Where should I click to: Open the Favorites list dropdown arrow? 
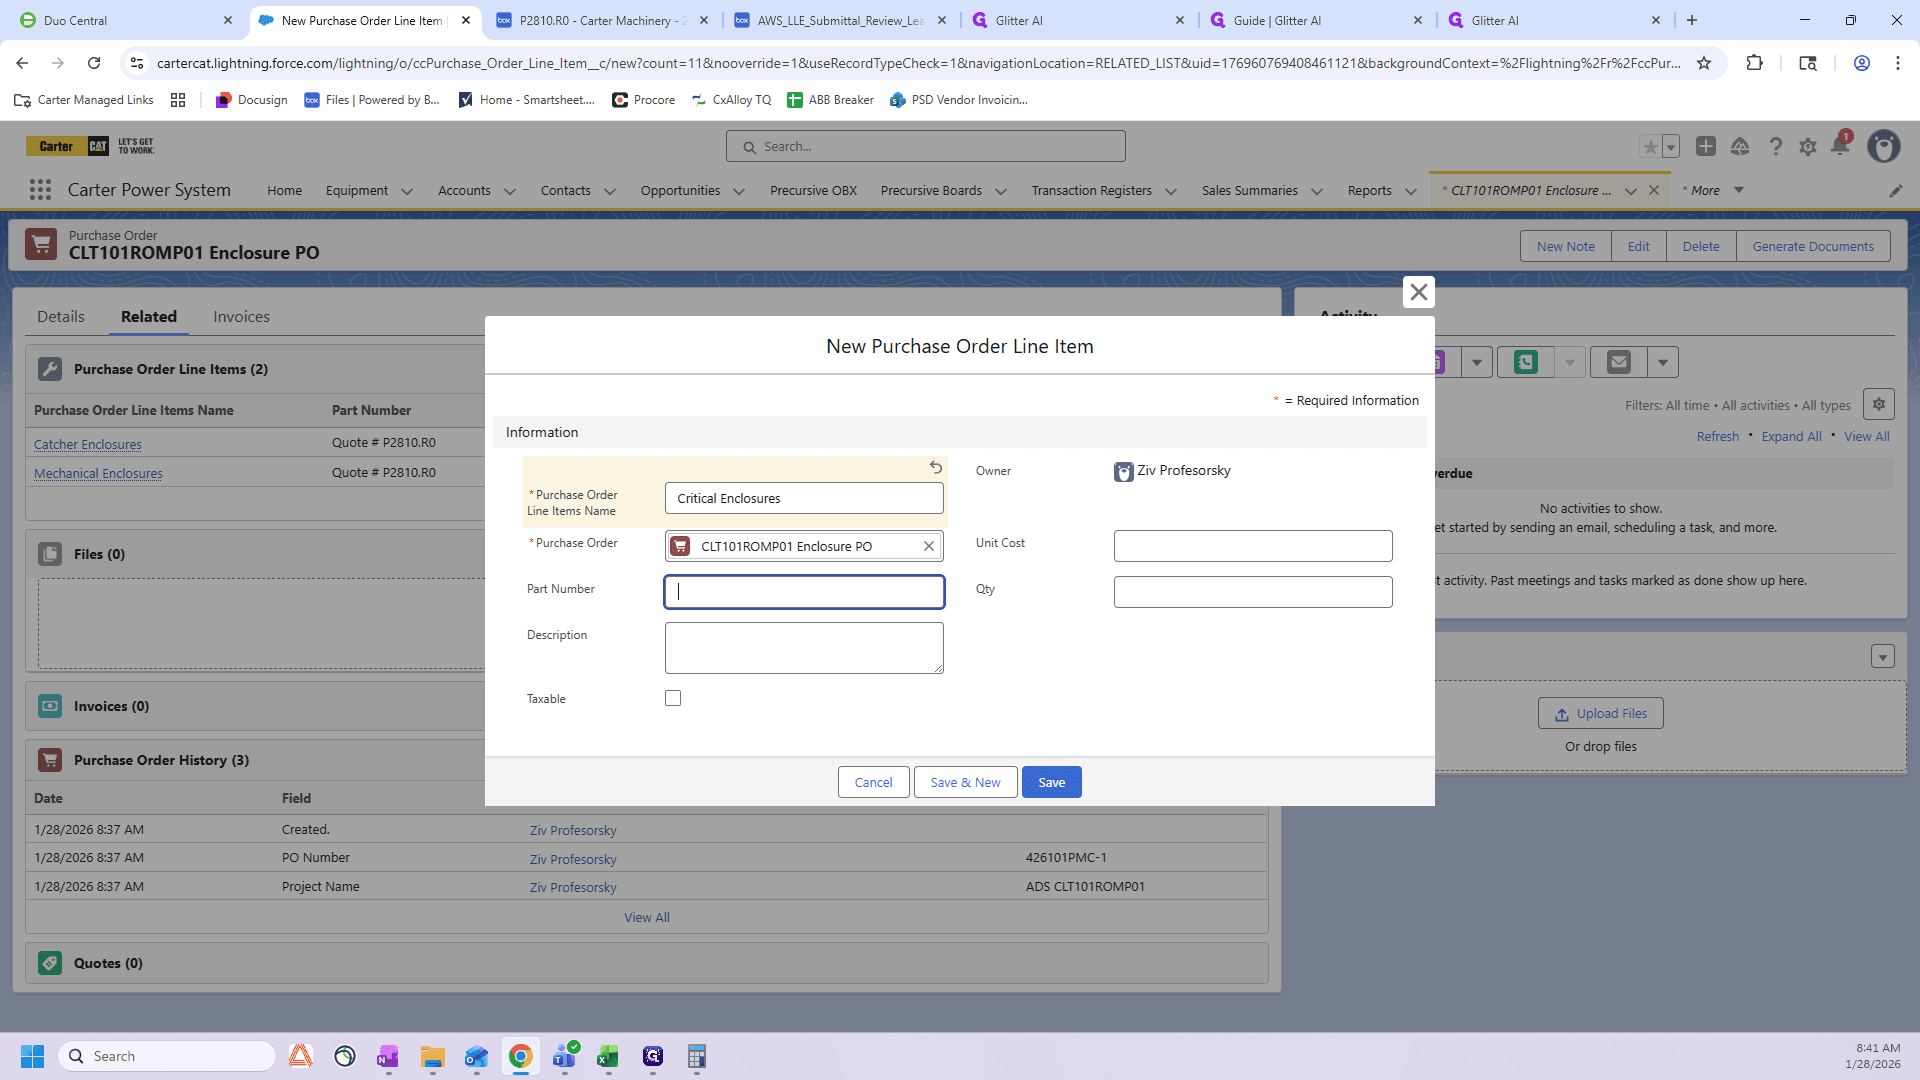(x=1671, y=147)
